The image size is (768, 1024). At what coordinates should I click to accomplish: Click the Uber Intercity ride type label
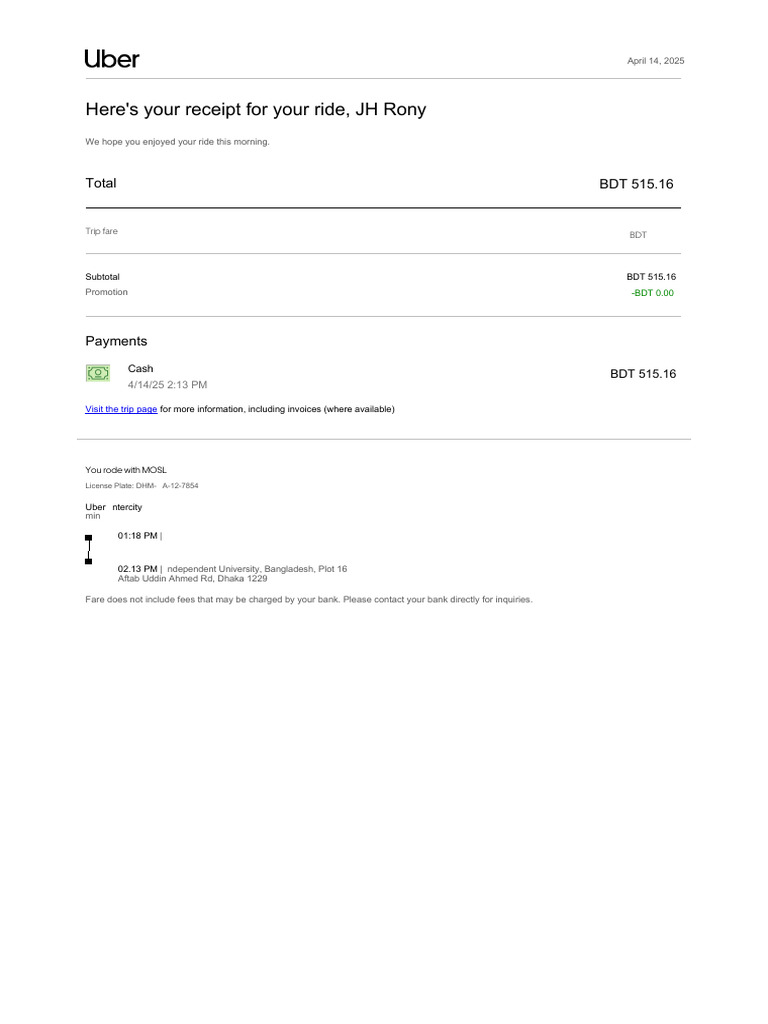(114, 507)
